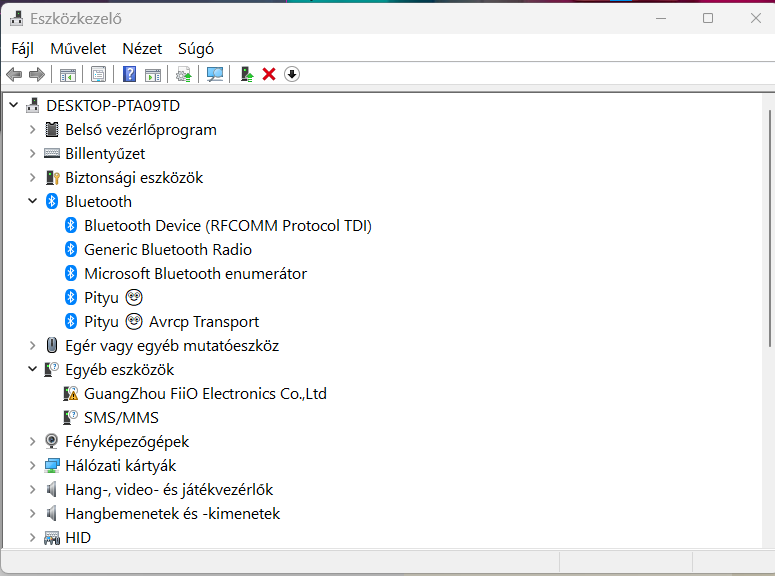Expand Belső vezérlőprogram category
Screen dimensions: 775x576
tap(33, 130)
